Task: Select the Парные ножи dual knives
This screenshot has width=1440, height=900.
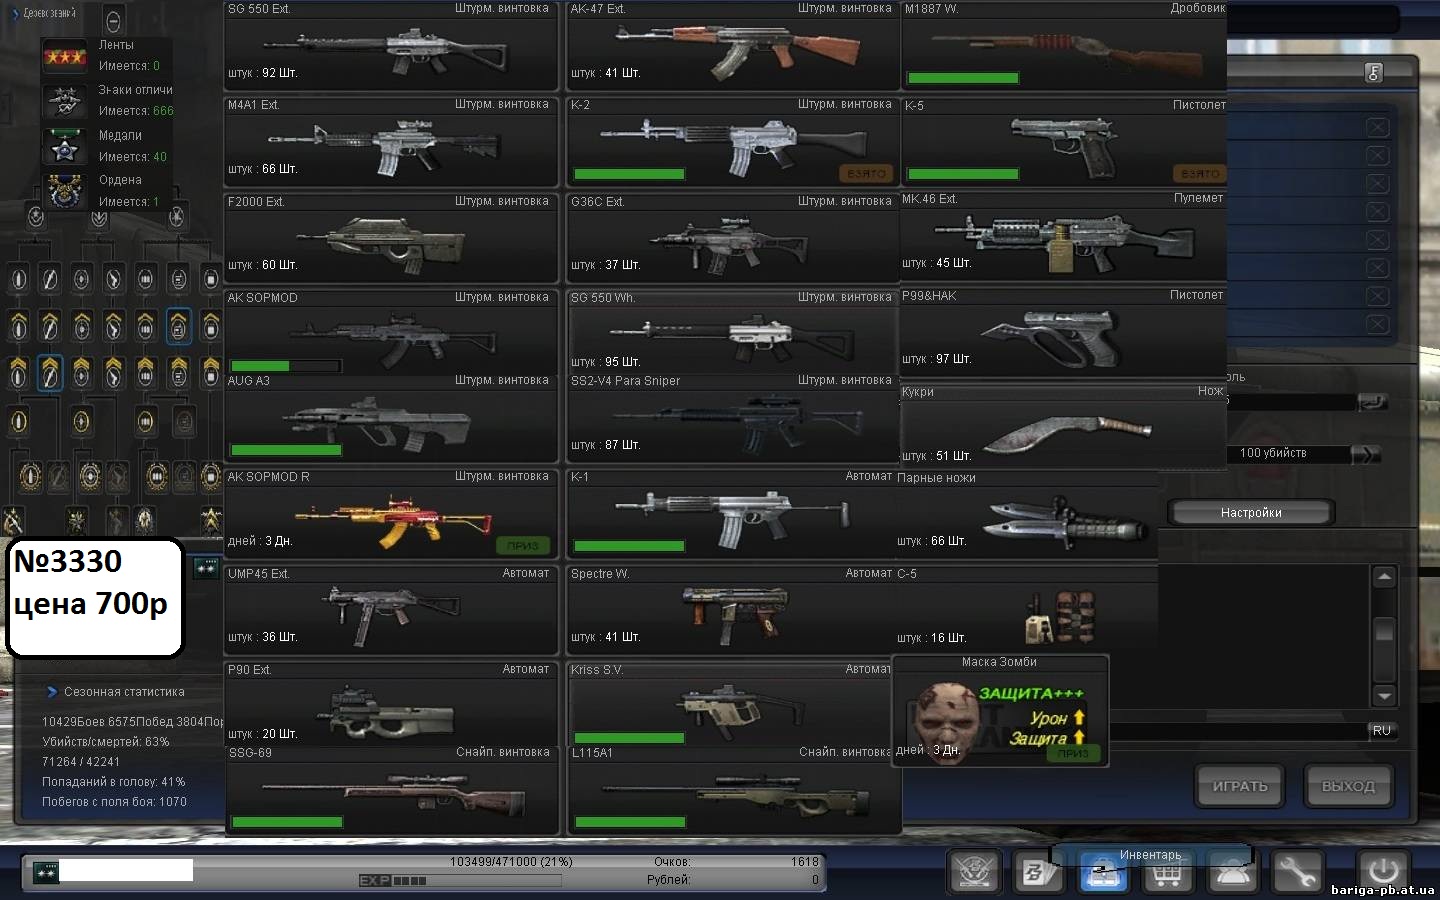Action: point(1026,515)
